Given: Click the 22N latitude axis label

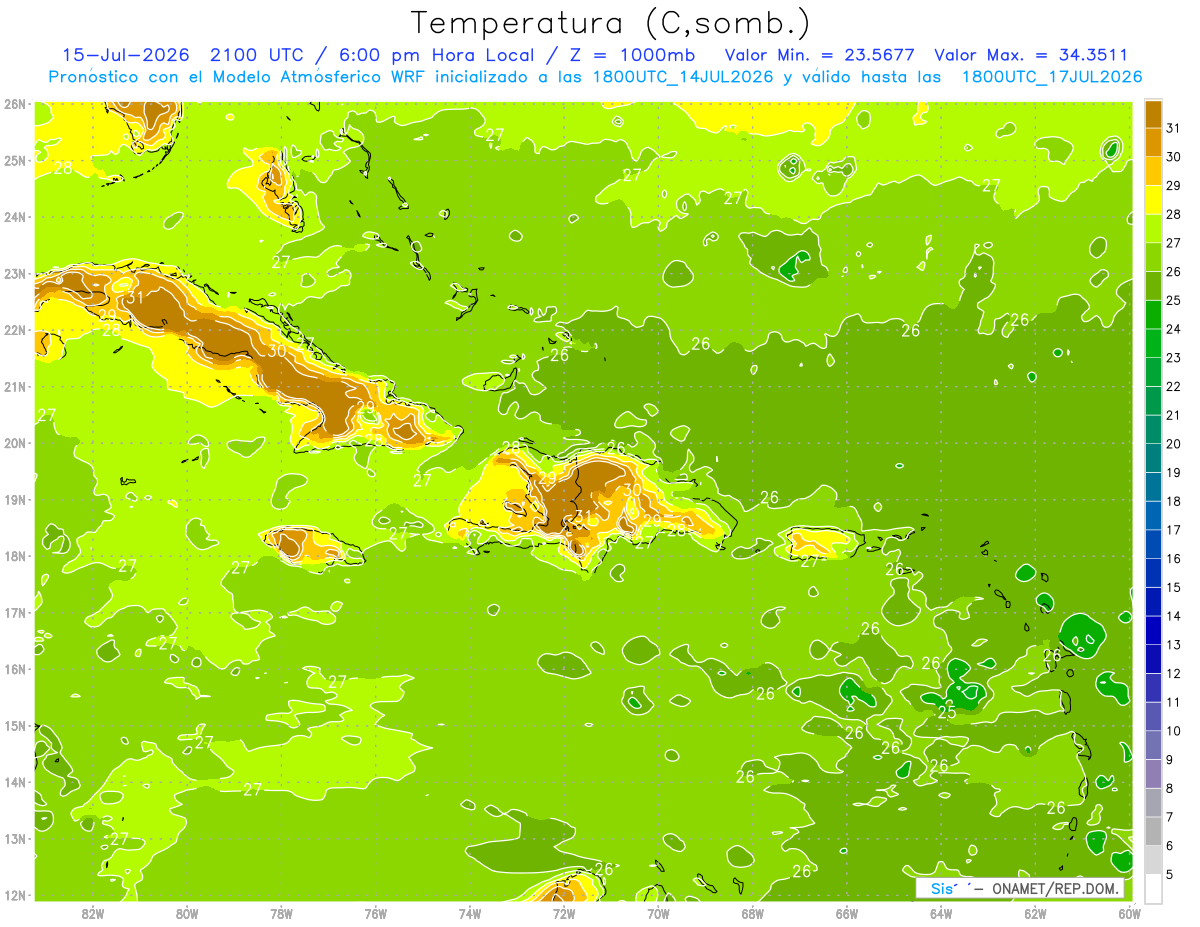Looking at the screenshot, I should (15, 330).
